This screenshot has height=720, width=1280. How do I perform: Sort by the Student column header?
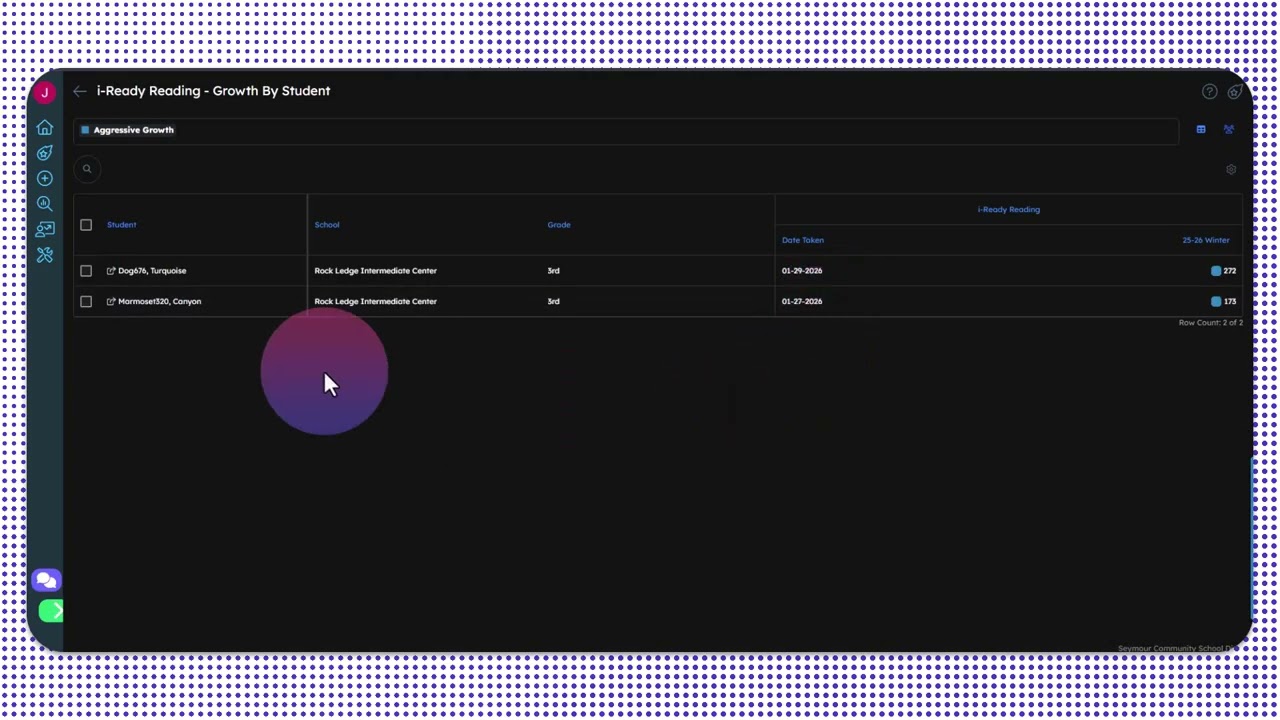coord(122,225)
